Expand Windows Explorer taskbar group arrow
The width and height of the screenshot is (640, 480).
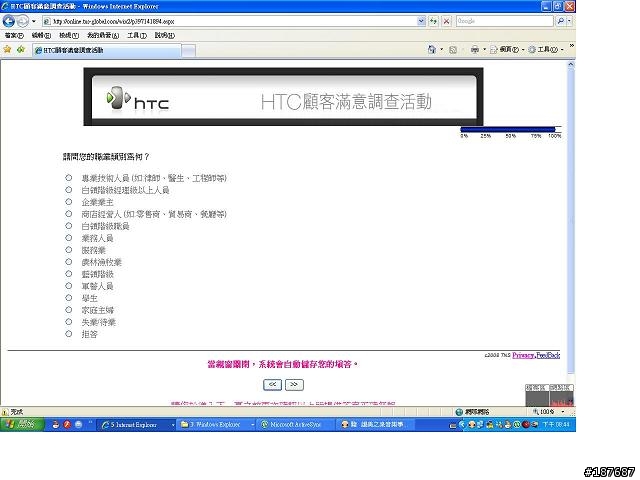coord(253,425)
